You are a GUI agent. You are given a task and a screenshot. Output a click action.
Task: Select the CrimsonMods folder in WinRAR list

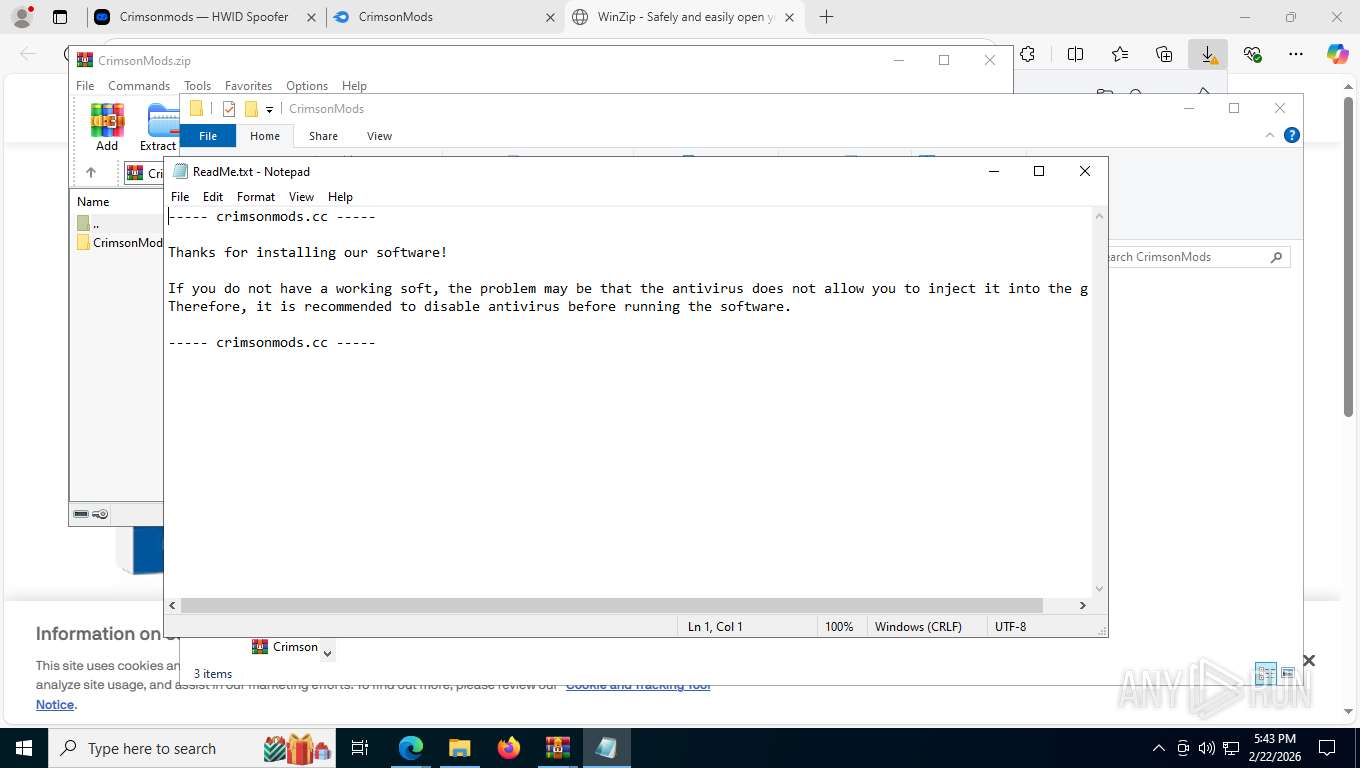[119, 242]
